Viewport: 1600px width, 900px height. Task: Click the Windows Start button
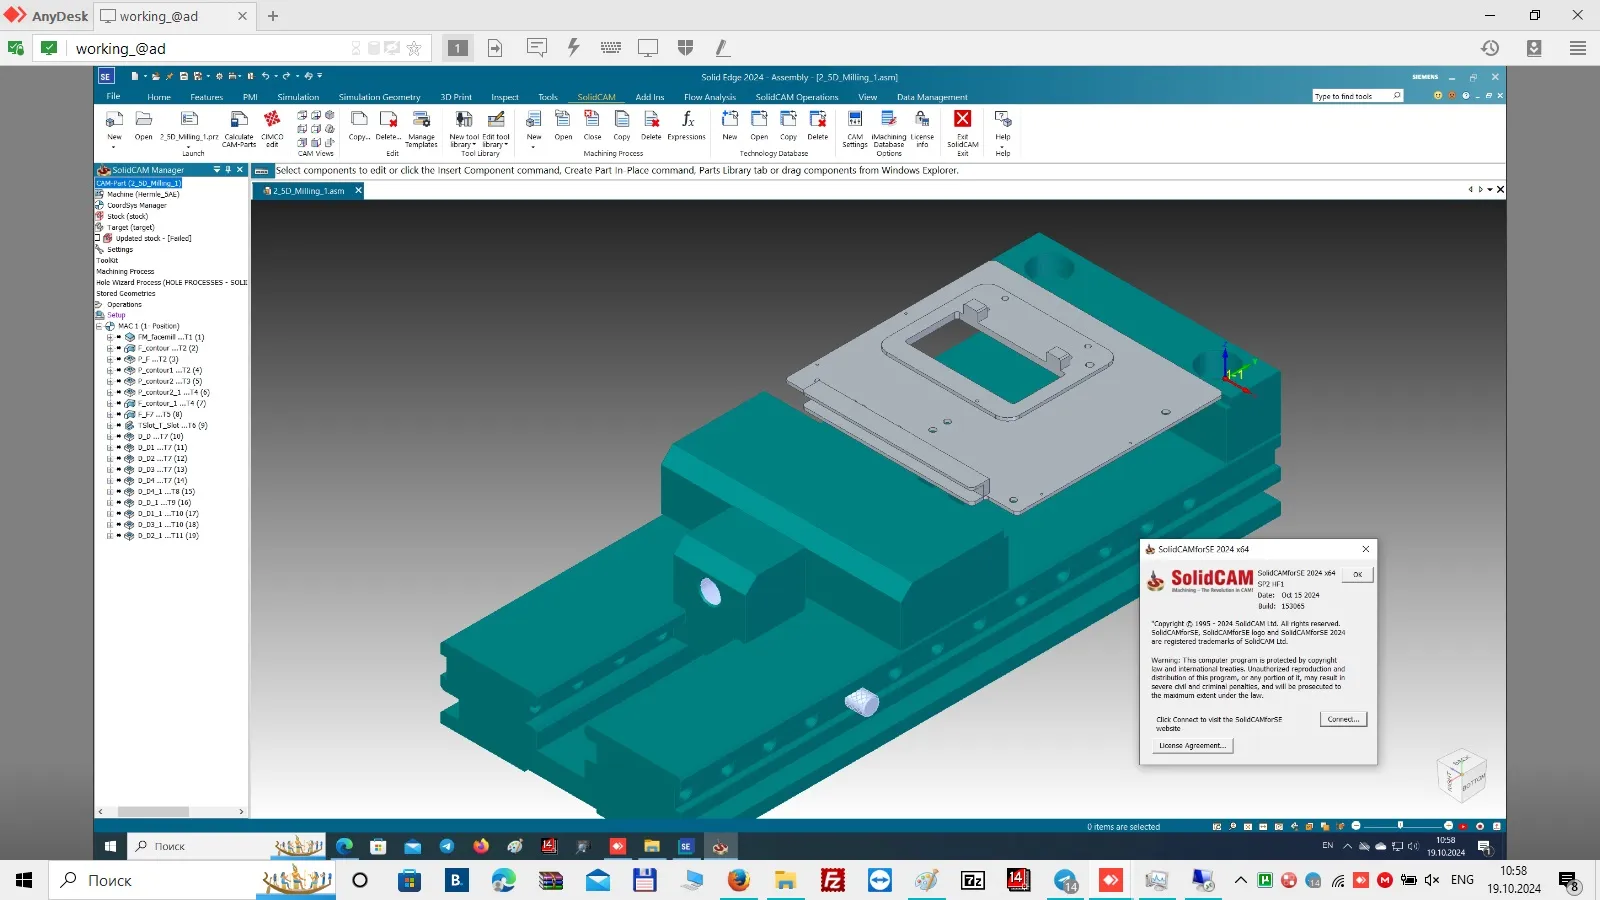tap(24, 880)
